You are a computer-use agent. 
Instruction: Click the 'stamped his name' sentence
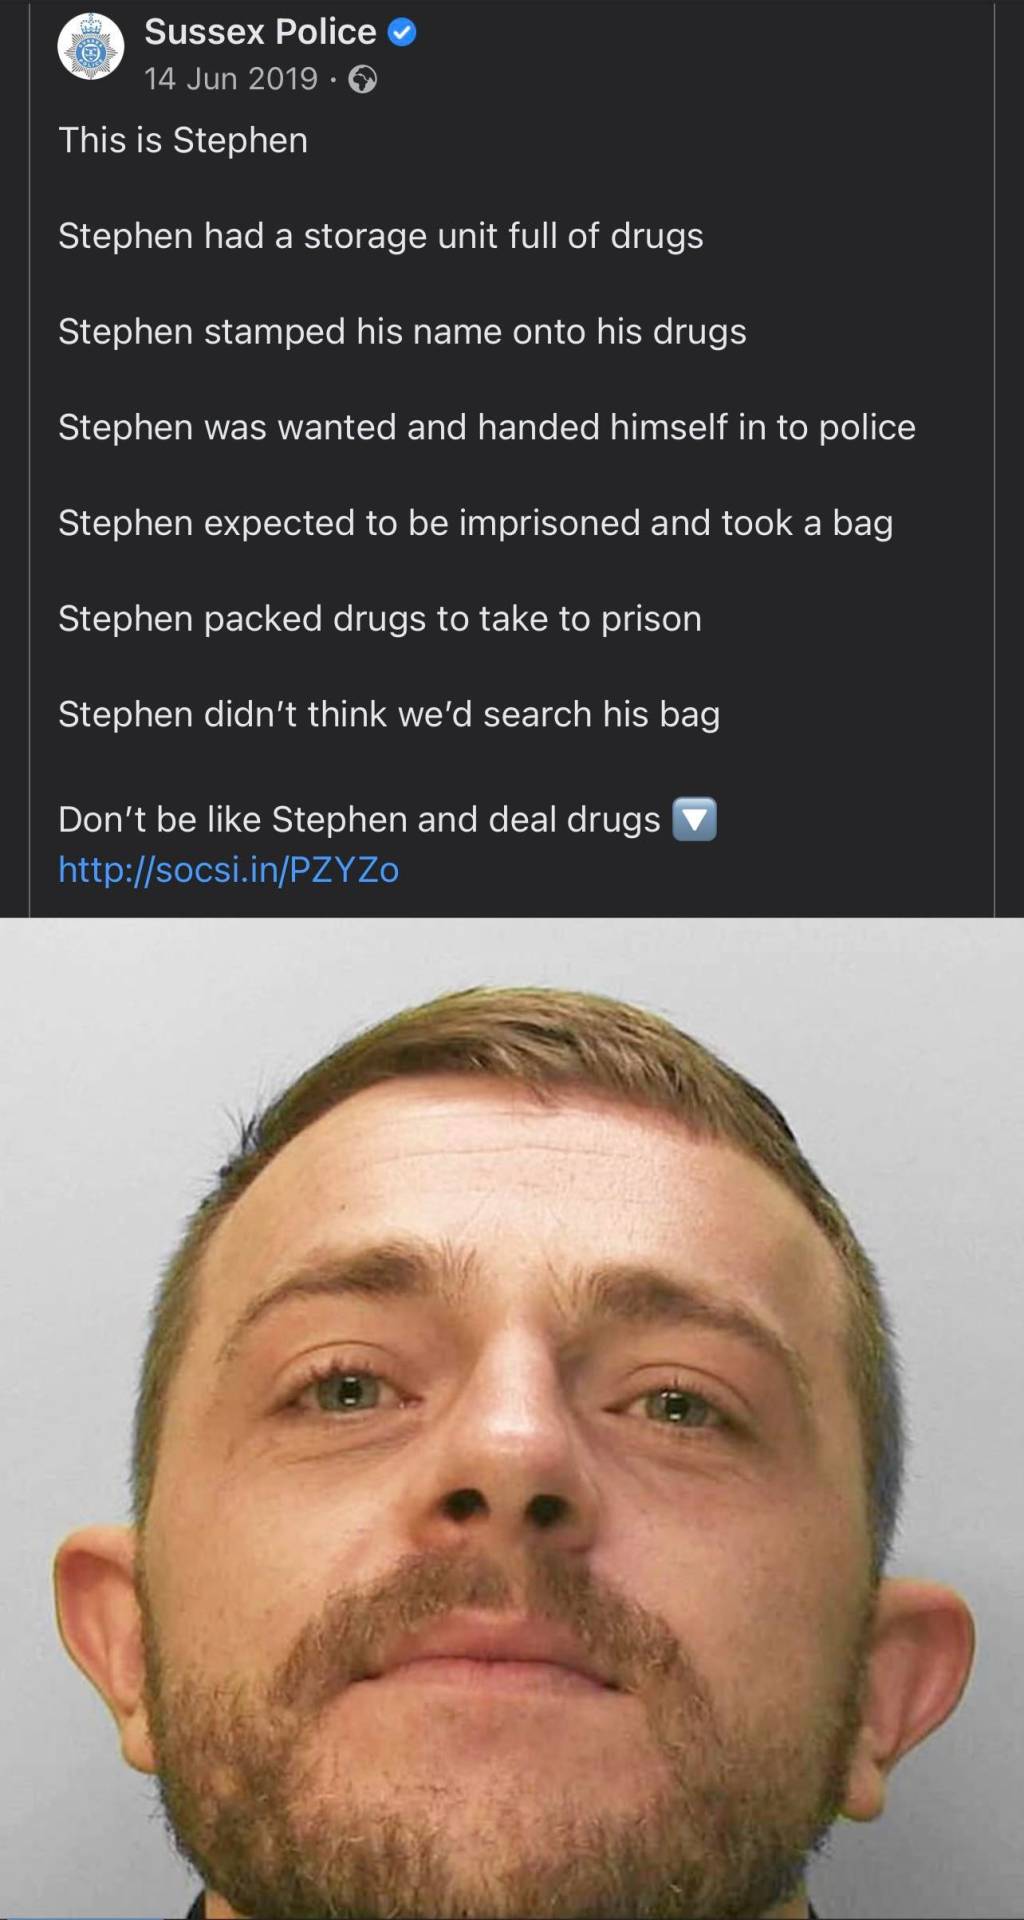pyautogui.click(x=402, y=331)
